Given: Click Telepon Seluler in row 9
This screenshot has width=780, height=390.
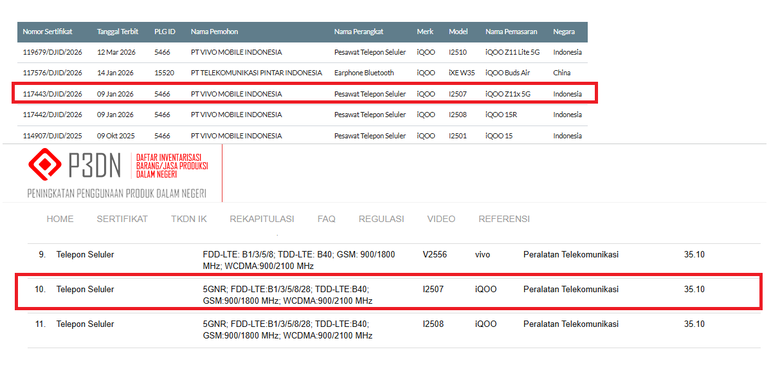Looking at the screenshot, I should click(x=85, y=255).
